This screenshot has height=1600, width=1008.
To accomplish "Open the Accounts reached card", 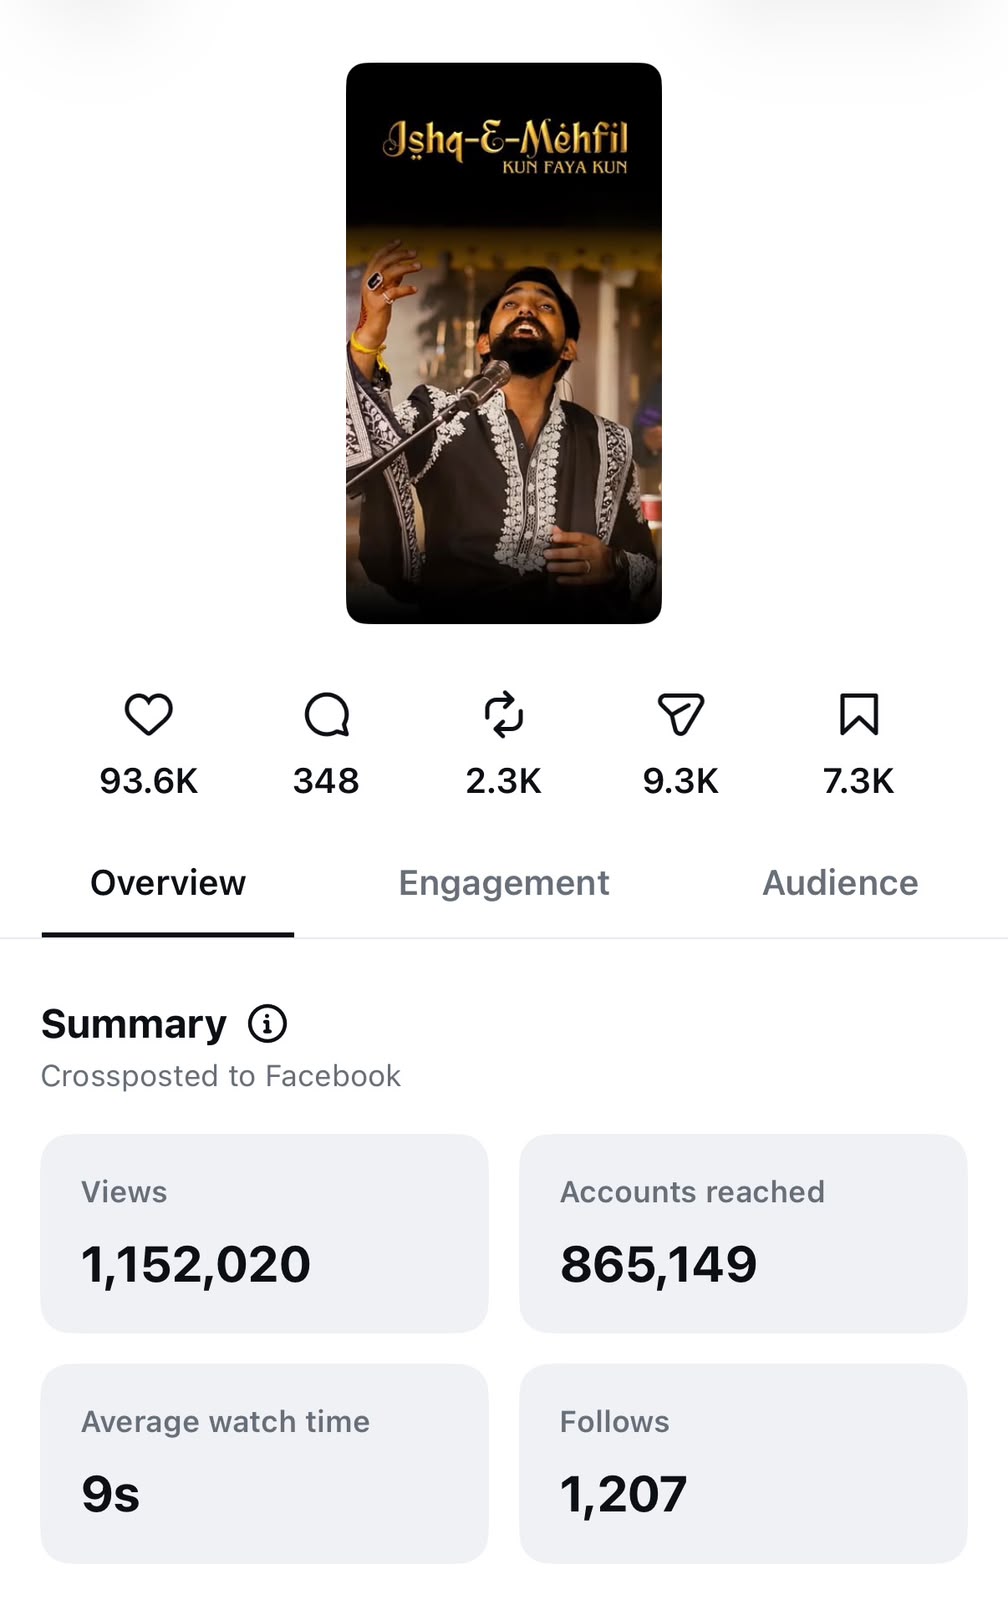I will pyautogui.click(x=743, y=1233).
